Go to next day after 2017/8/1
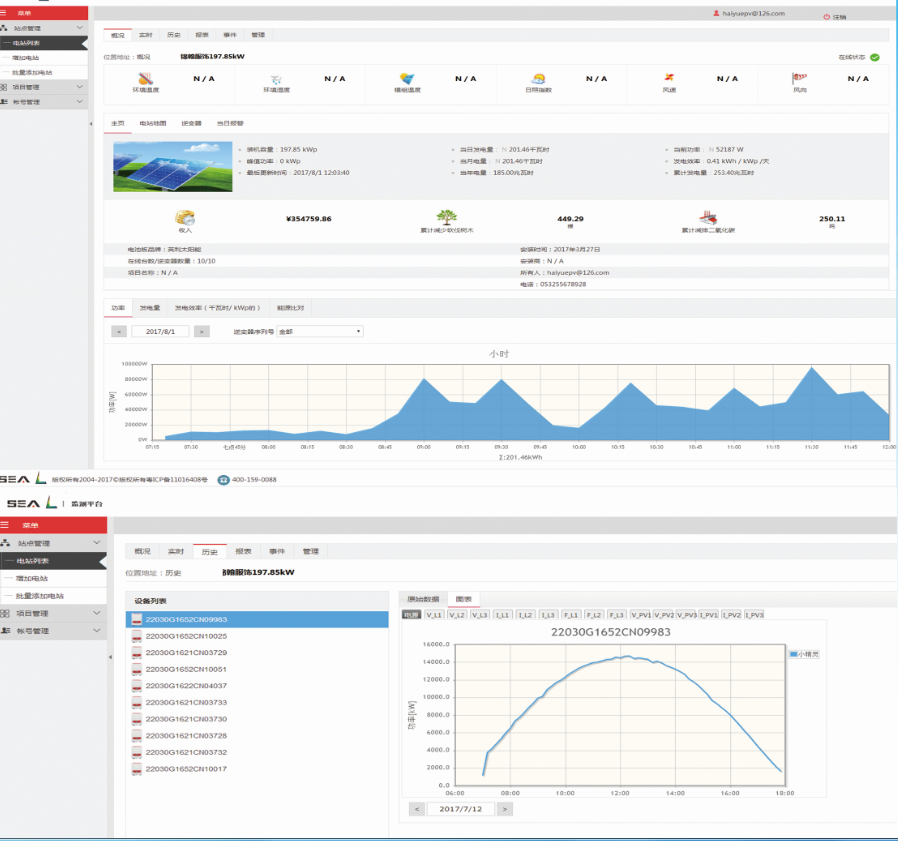This screenshot has height=841, width=898. pos(202,331)
